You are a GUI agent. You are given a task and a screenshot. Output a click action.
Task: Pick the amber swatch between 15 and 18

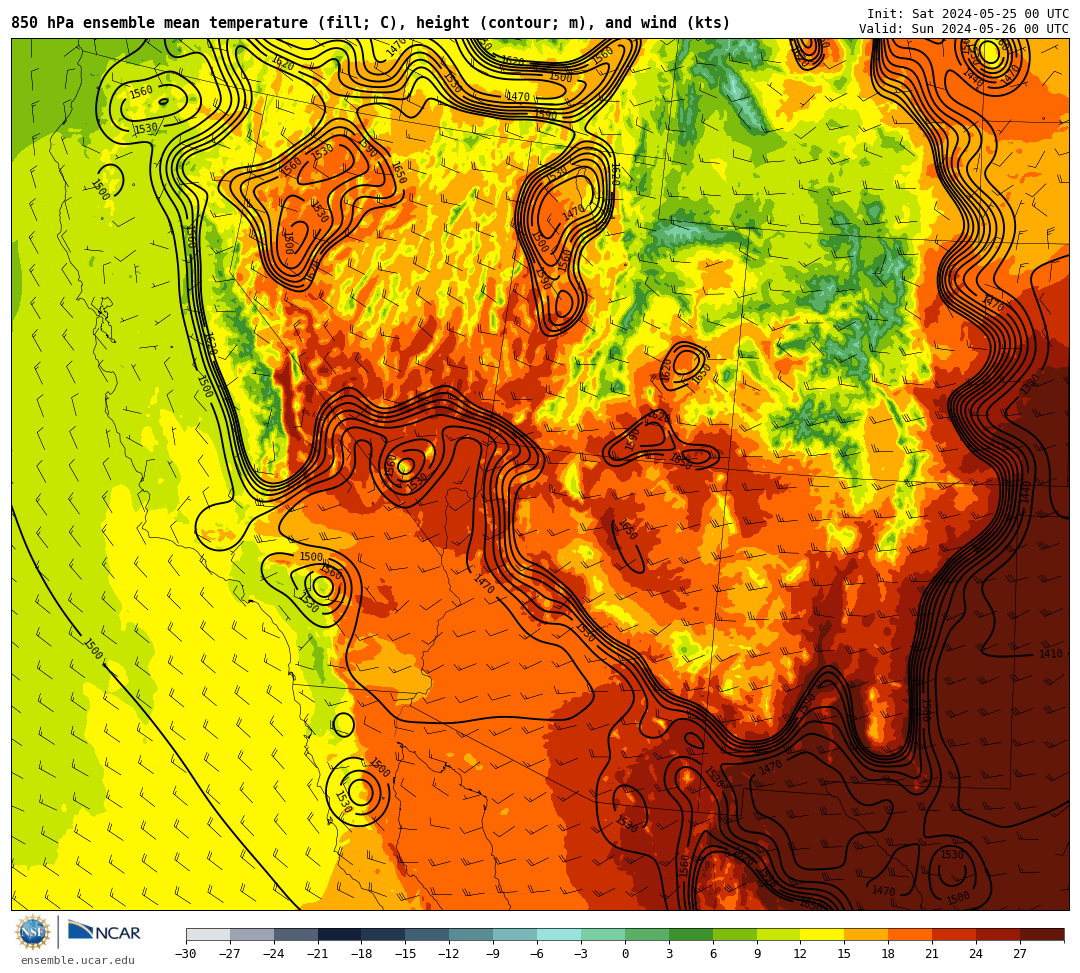(866, 934)
